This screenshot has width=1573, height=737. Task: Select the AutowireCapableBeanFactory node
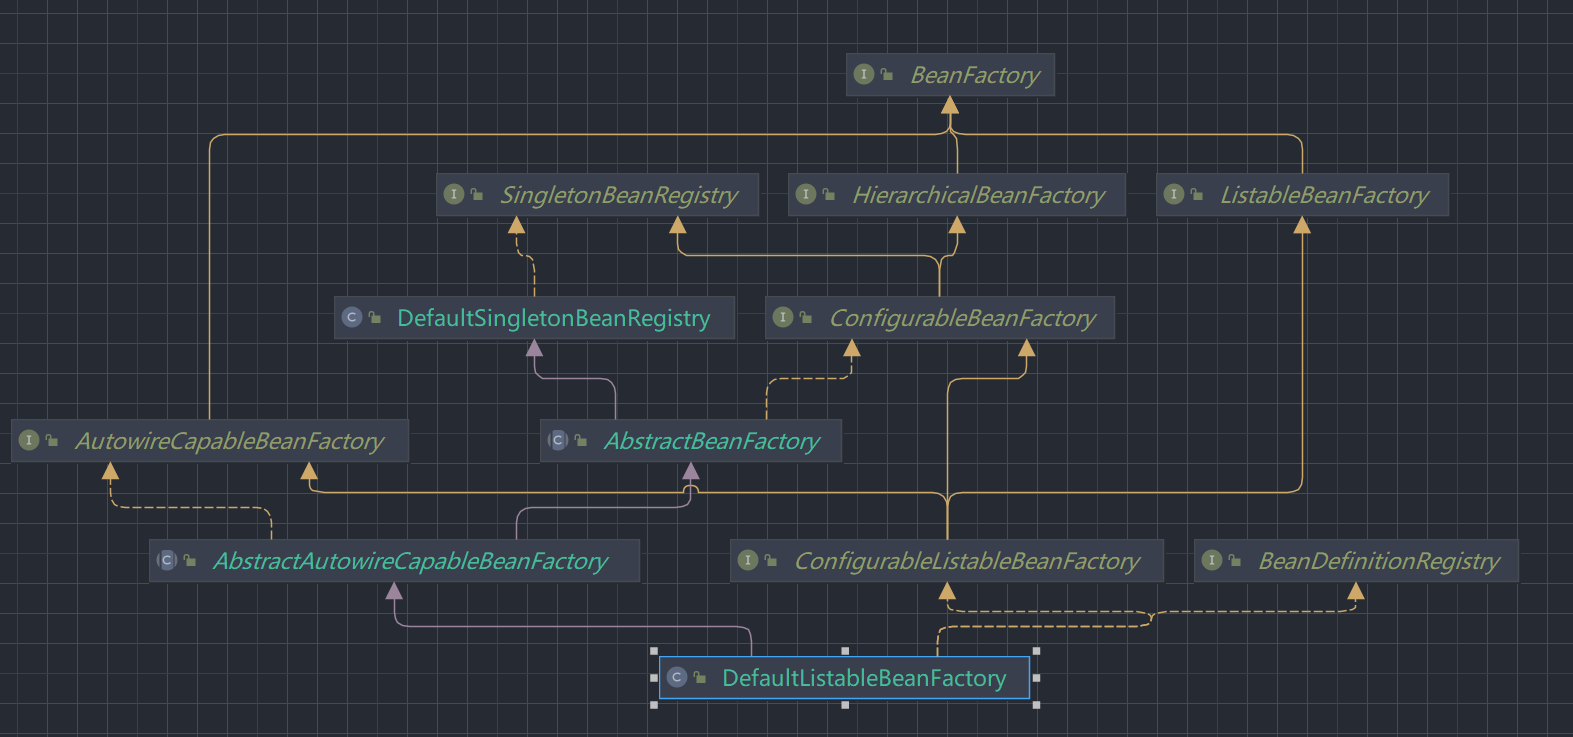click(210, 441)
